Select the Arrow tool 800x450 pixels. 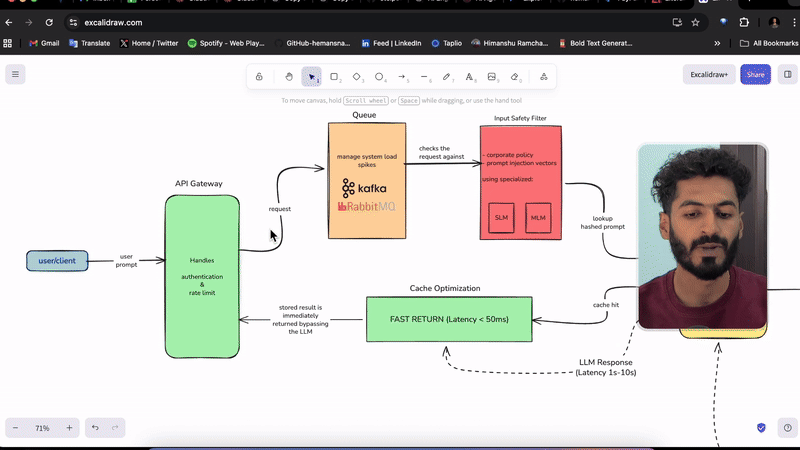pyautogui.click(x=402, y=76)
